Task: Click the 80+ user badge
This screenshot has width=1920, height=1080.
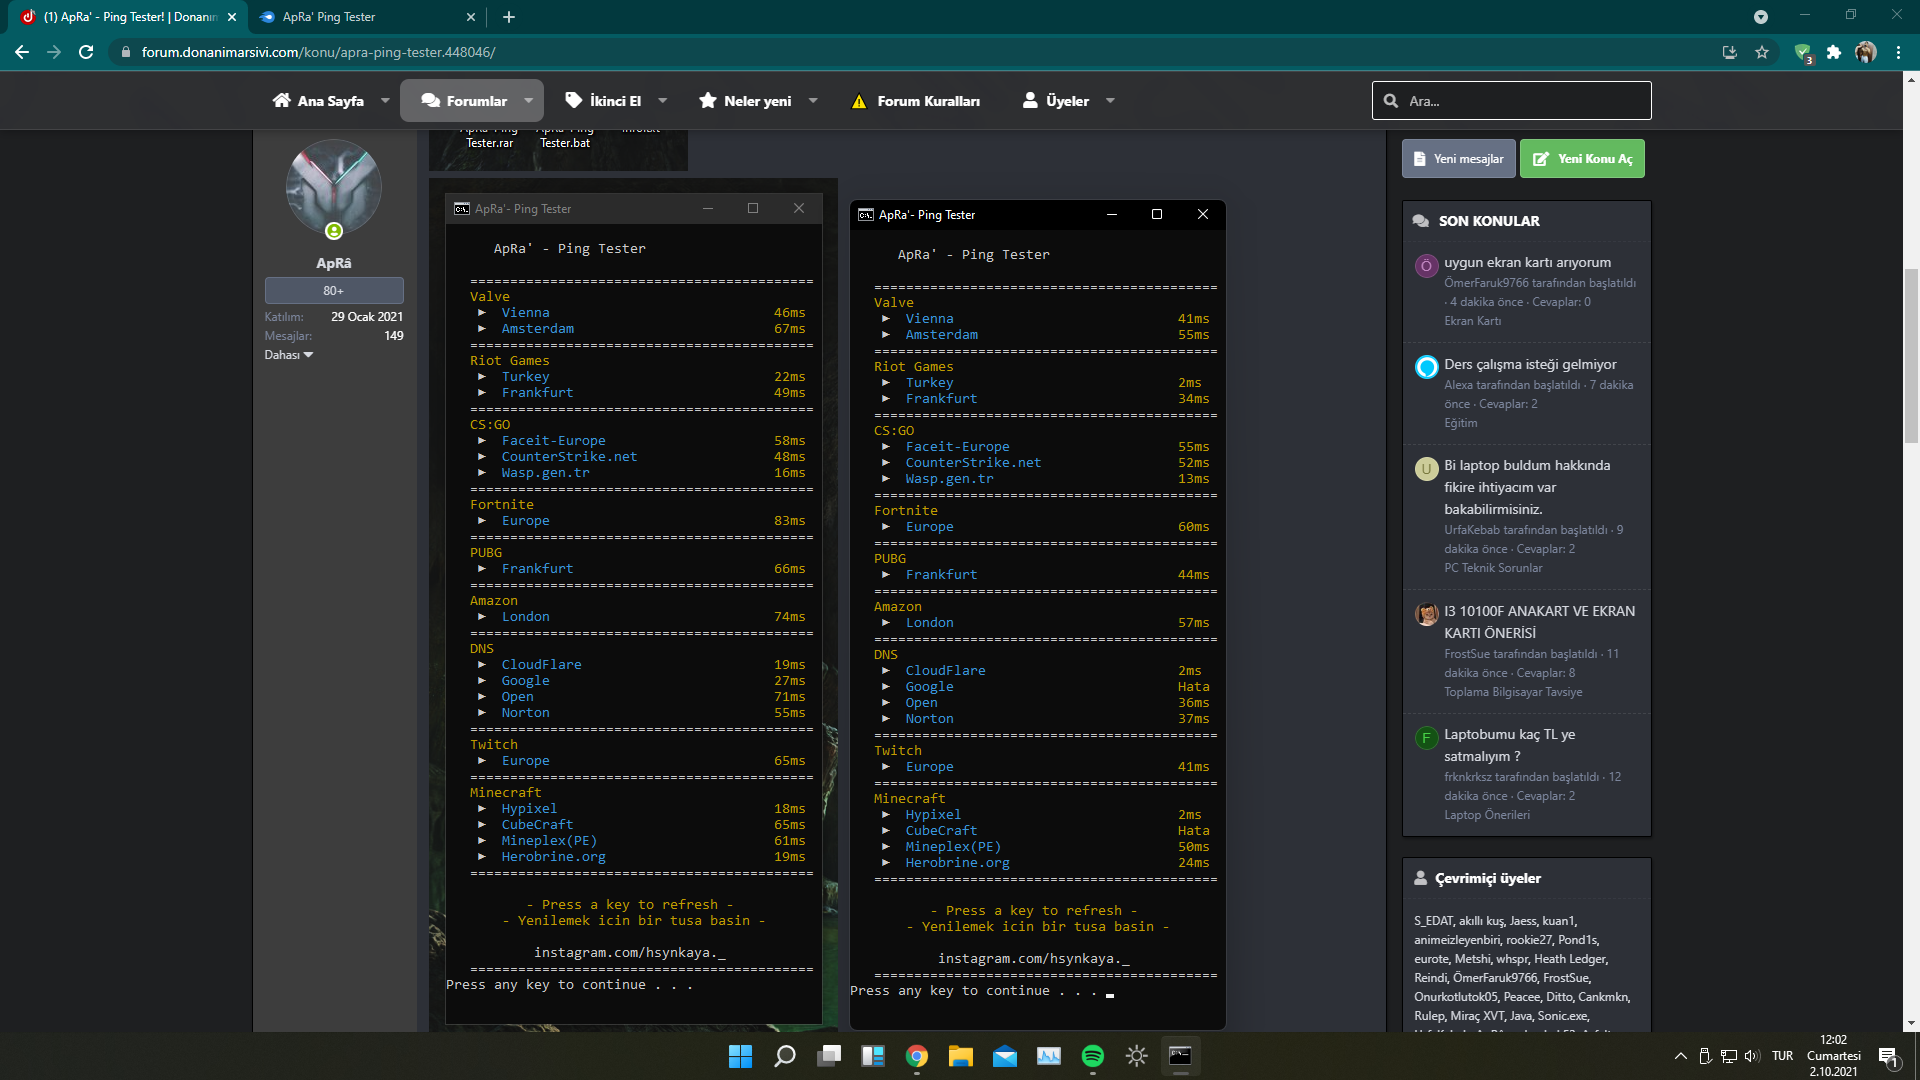Action: click(x=334, y=291)
